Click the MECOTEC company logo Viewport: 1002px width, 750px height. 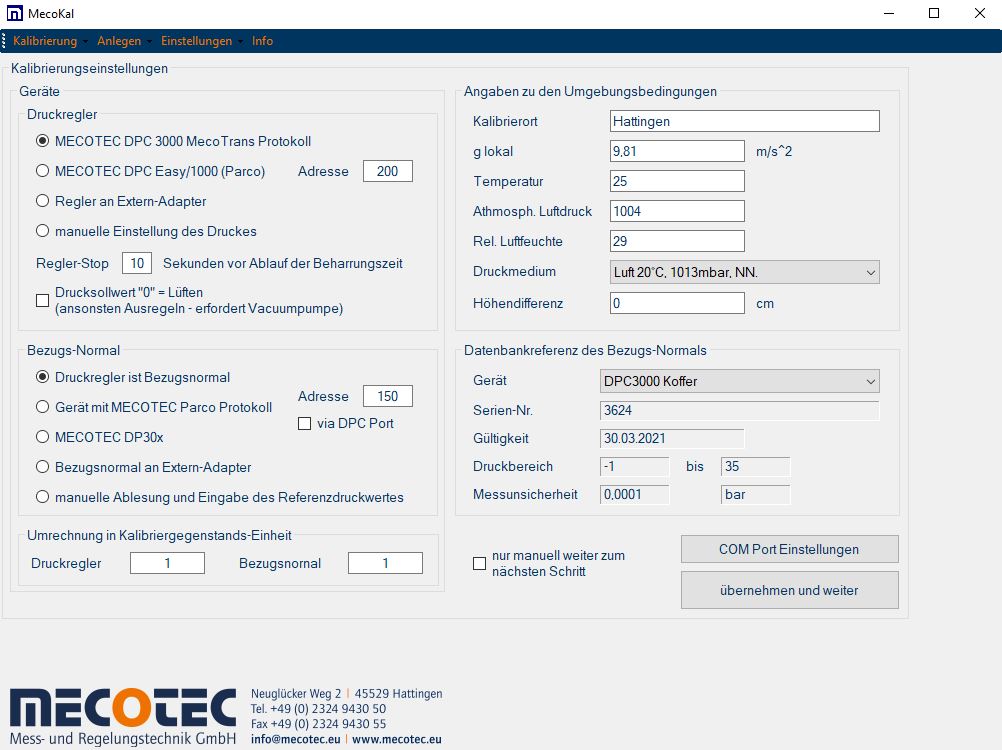pyautogui.click(x=123, y=716)
